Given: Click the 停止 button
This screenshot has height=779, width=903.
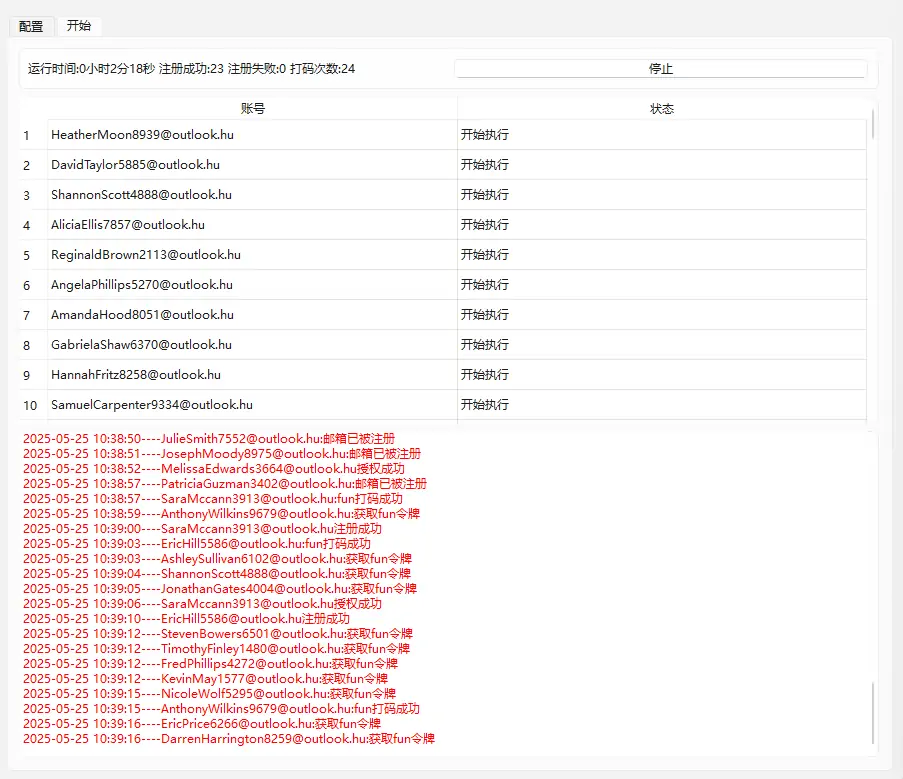Looking at the screenshot, I should pos(661,69).
